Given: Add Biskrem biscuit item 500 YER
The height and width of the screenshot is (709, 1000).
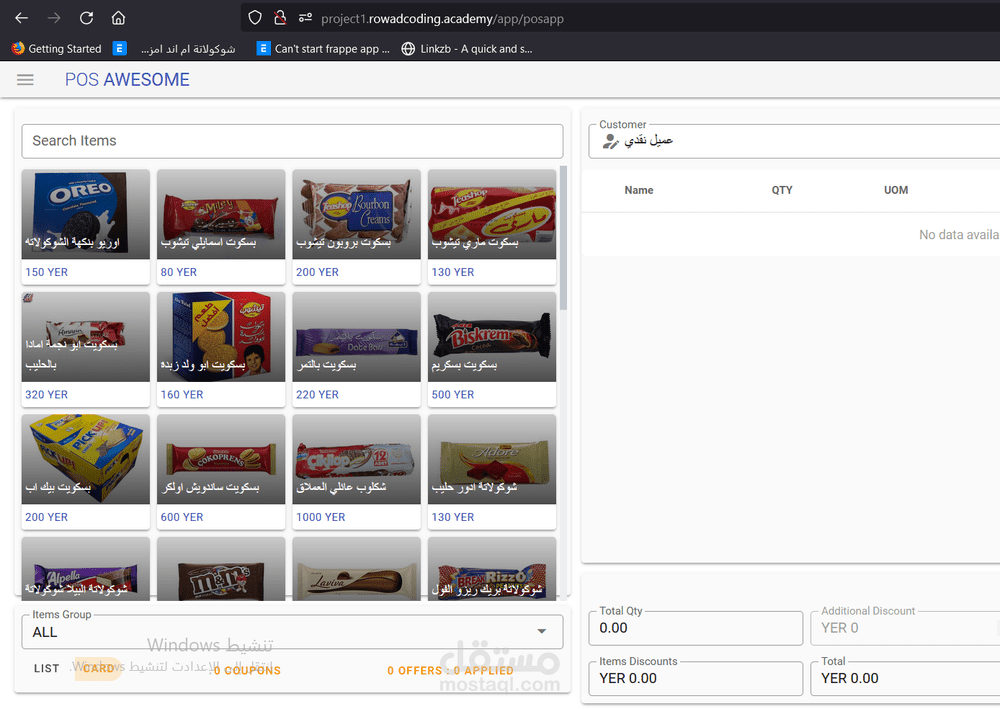Looking at the screenshot, I should 492,349.
